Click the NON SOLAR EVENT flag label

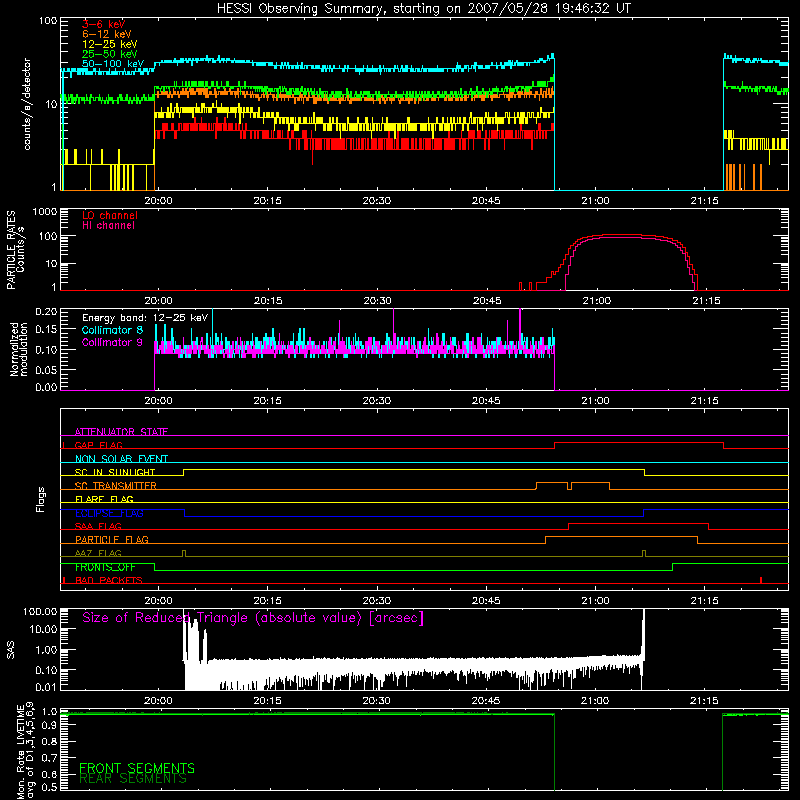[x=121, y=459]
